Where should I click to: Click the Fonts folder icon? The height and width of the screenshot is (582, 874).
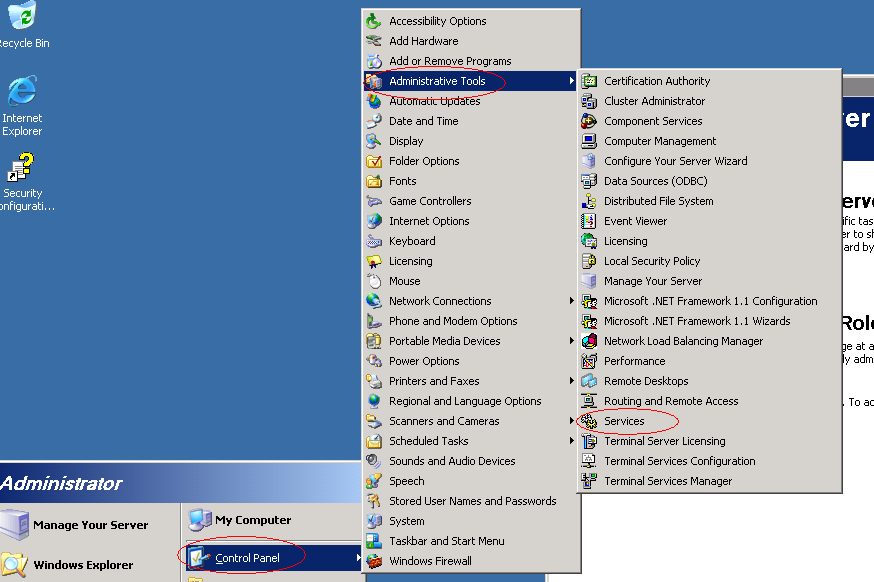[373, 181]
